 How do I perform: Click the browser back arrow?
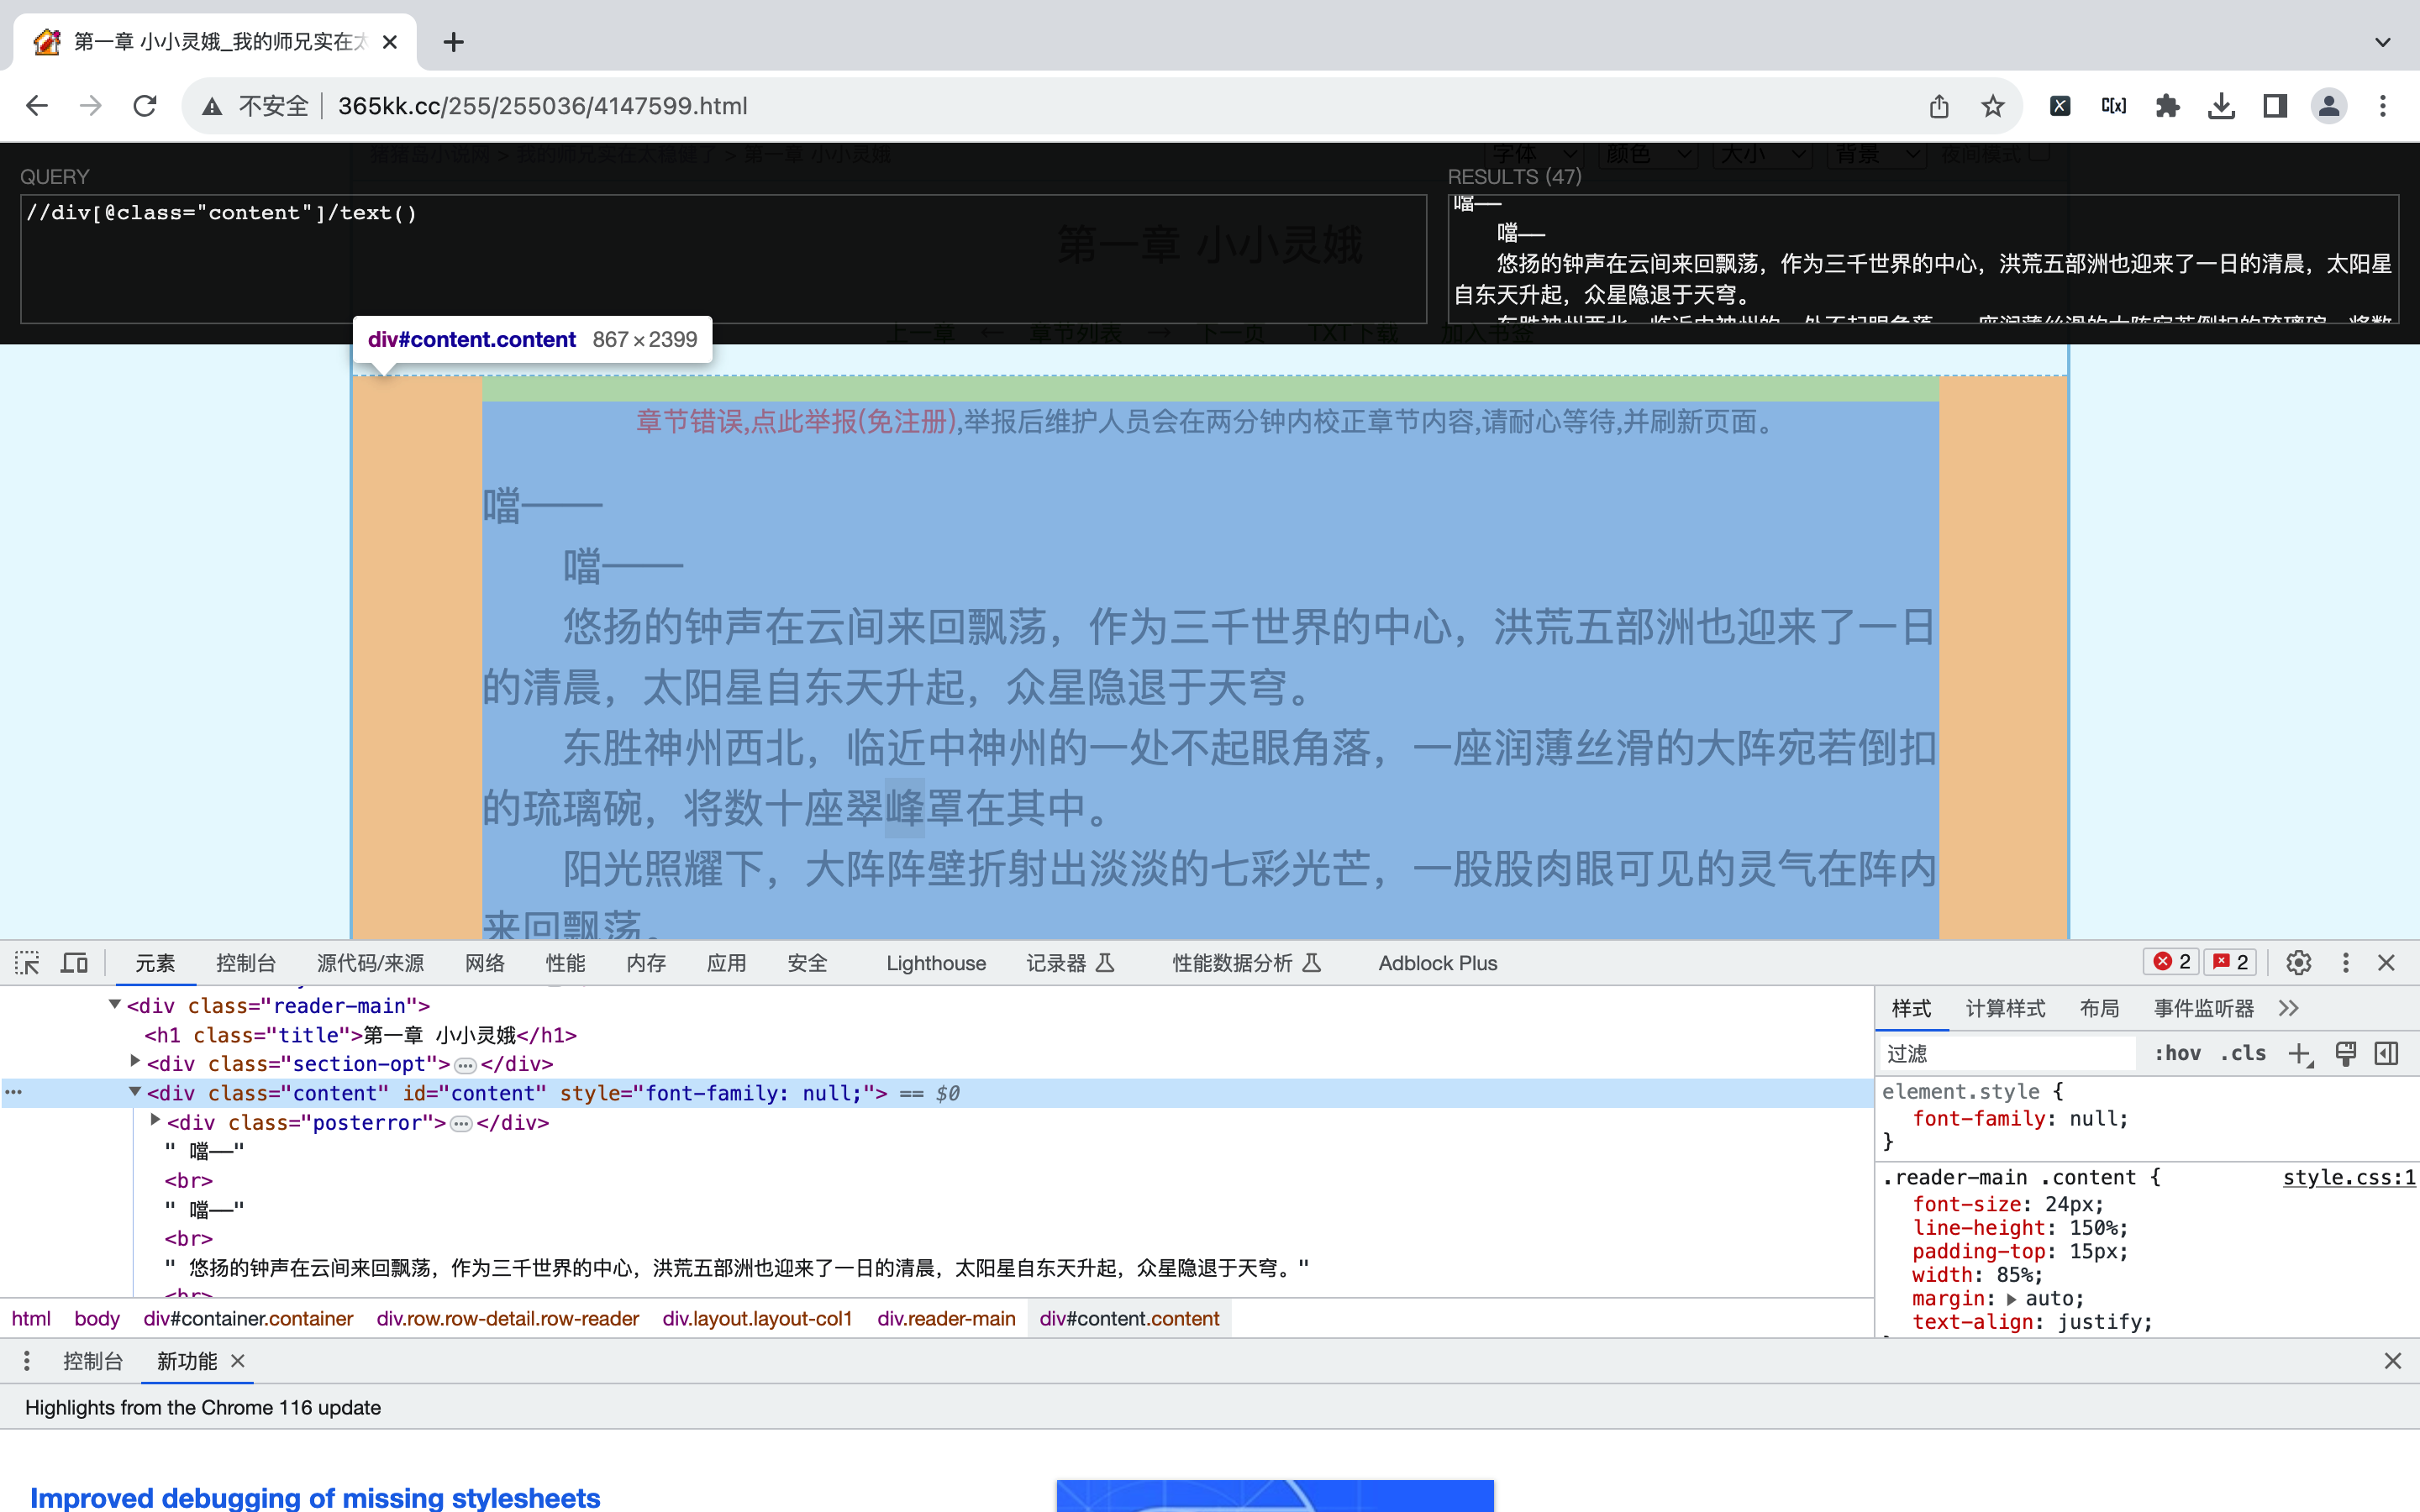37,106
